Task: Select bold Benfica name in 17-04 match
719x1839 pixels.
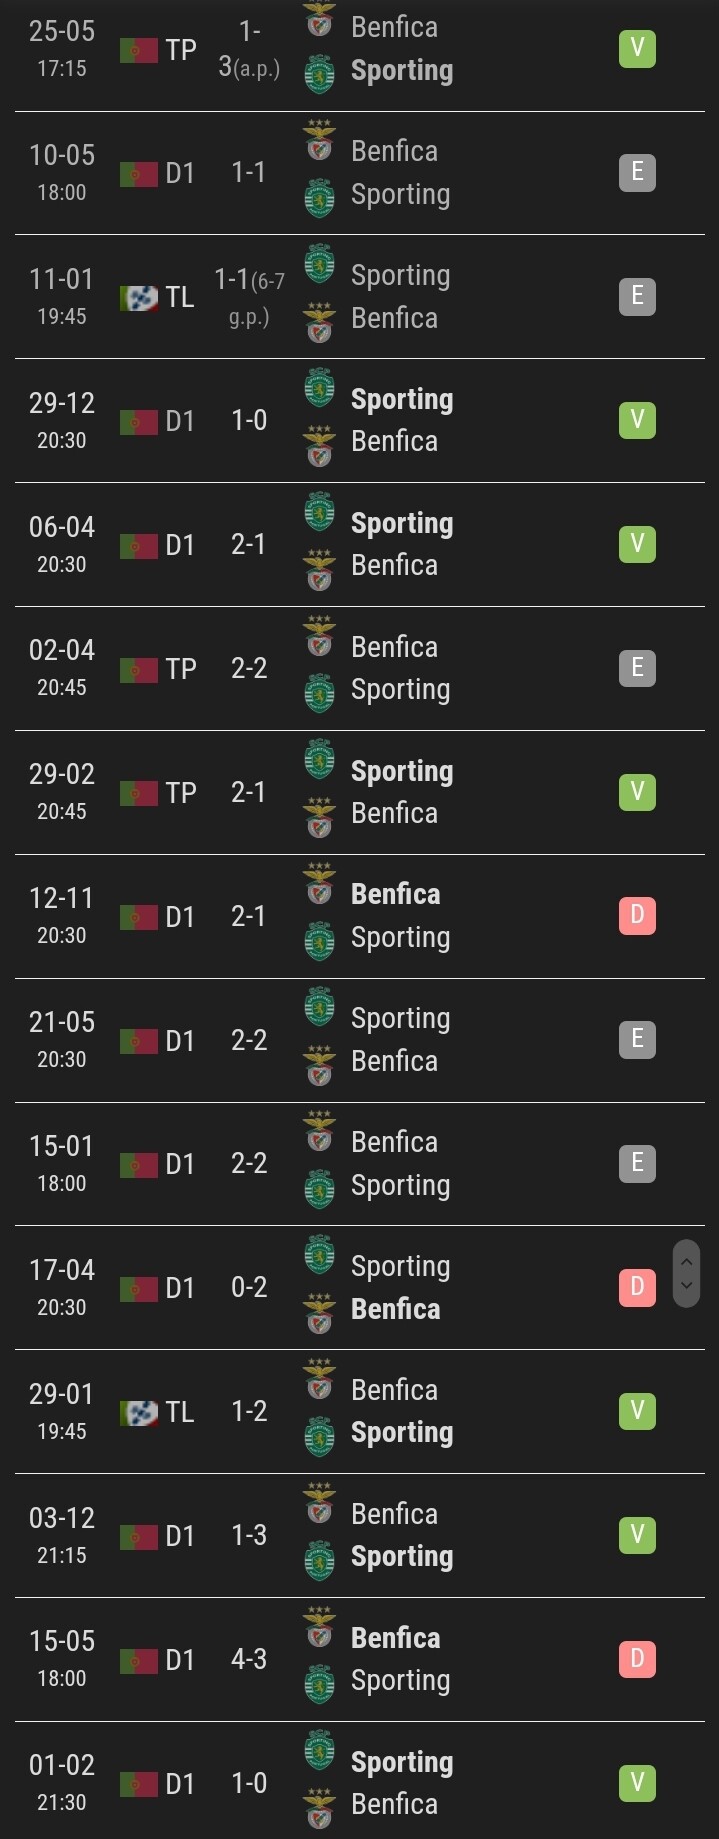Action: point(395,1309)
